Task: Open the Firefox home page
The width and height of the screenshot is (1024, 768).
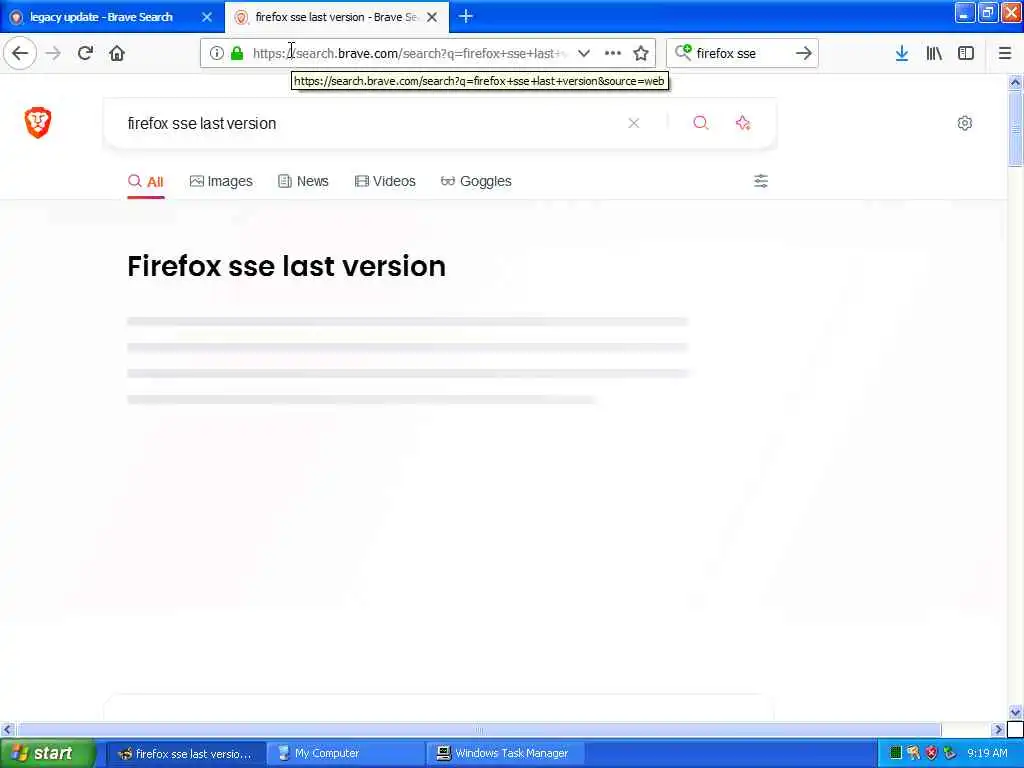Action: pos(117,53)
